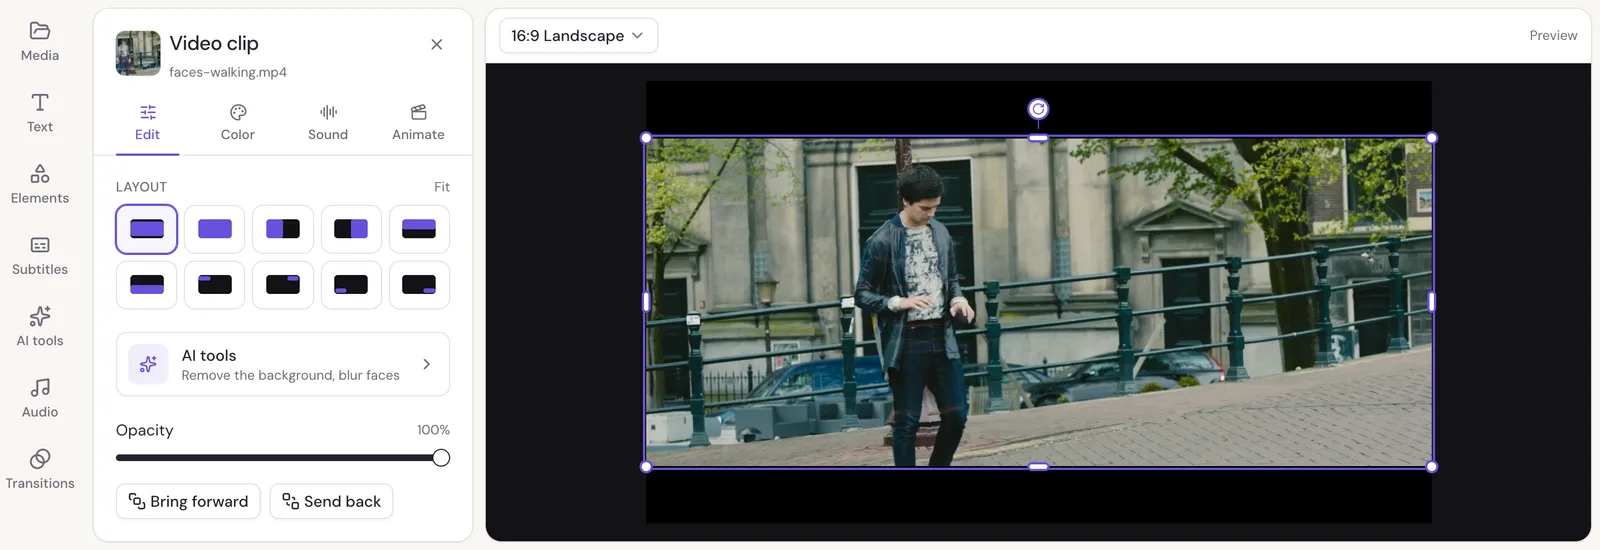1600x550 pixels.
Task: Switch to the Edit tab
Action: point(147,123)
